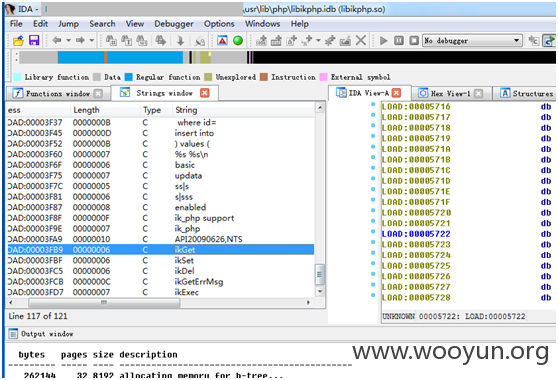This screenshot has width=558, height=380.
Task: Open the View menu
Action: click(135, 24)
